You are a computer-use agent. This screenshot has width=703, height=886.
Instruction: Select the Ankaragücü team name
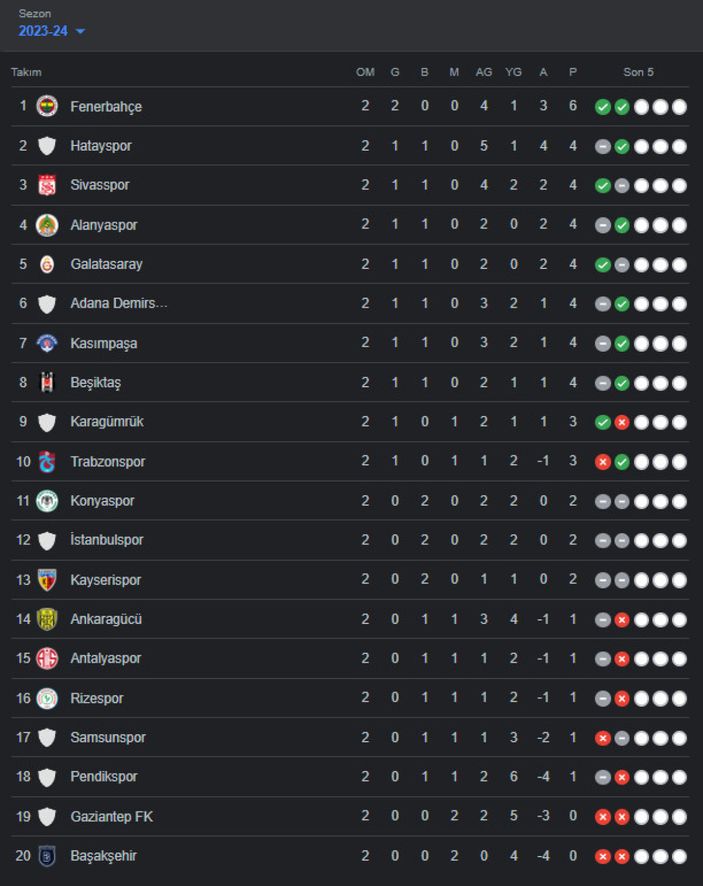click(x=106, y=619)
